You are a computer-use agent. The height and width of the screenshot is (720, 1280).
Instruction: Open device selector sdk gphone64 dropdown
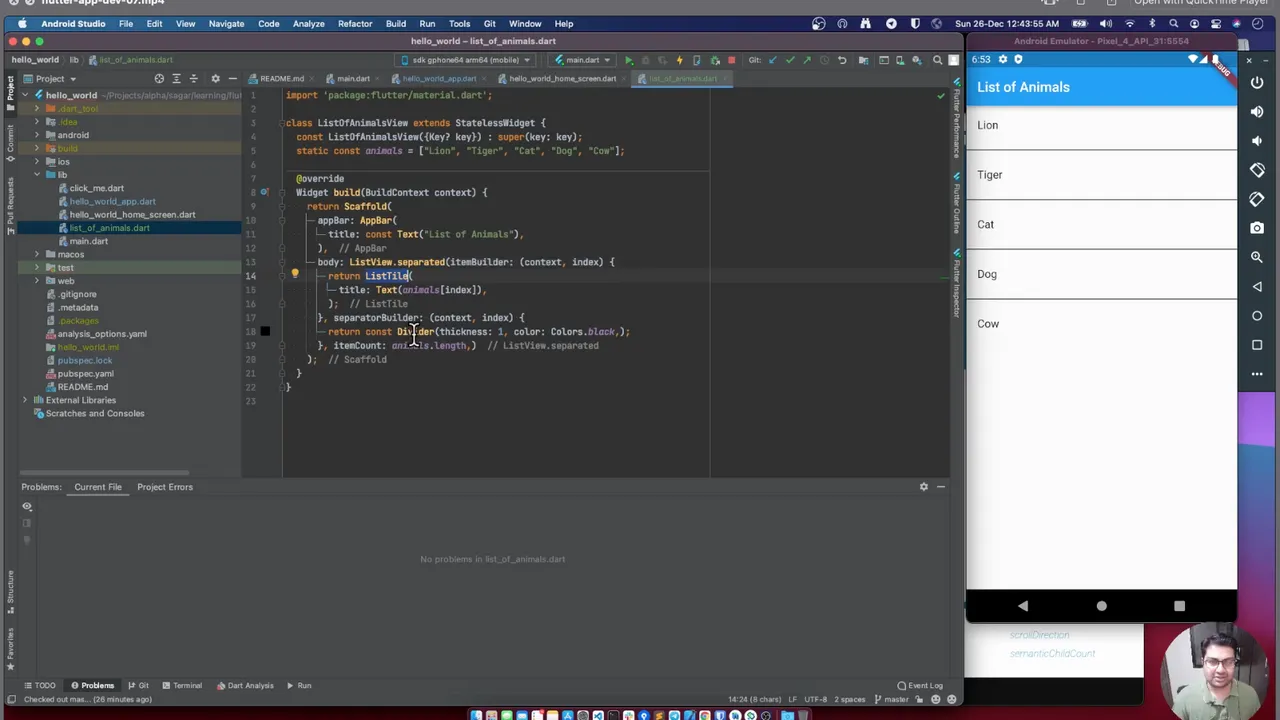point(472,60)
